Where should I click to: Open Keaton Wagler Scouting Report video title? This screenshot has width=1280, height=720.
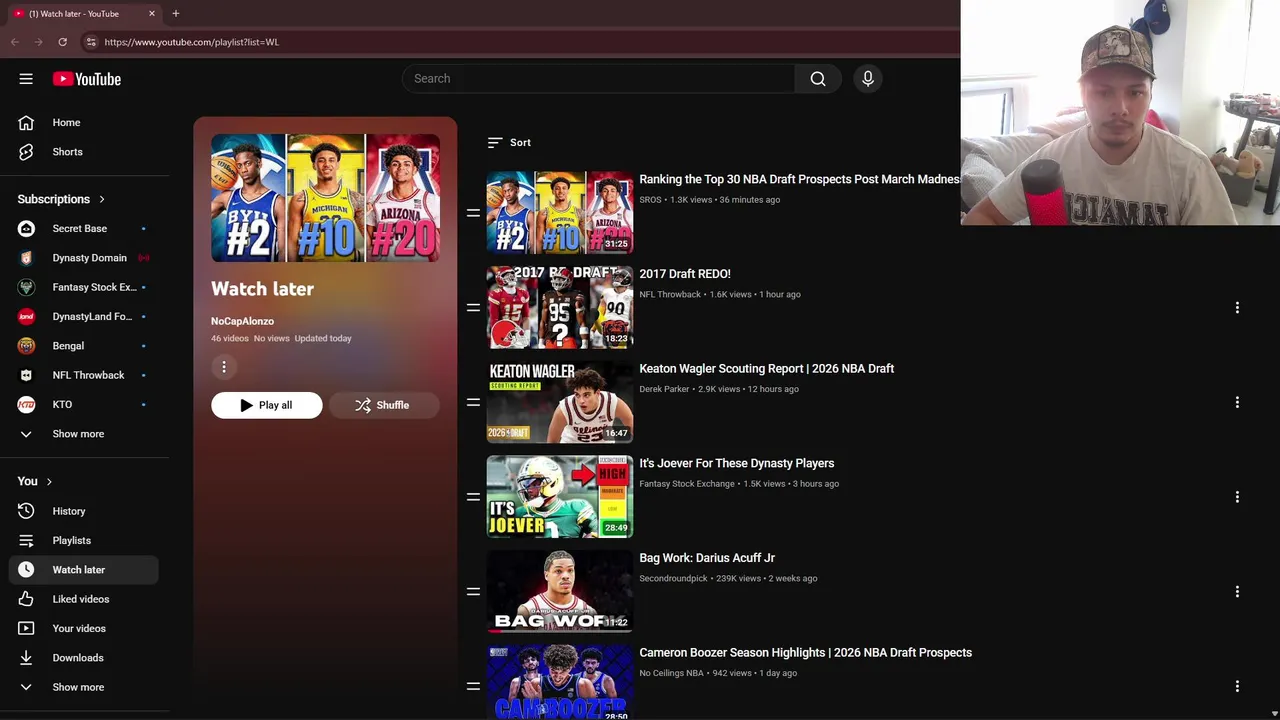[x=767, y=369]
